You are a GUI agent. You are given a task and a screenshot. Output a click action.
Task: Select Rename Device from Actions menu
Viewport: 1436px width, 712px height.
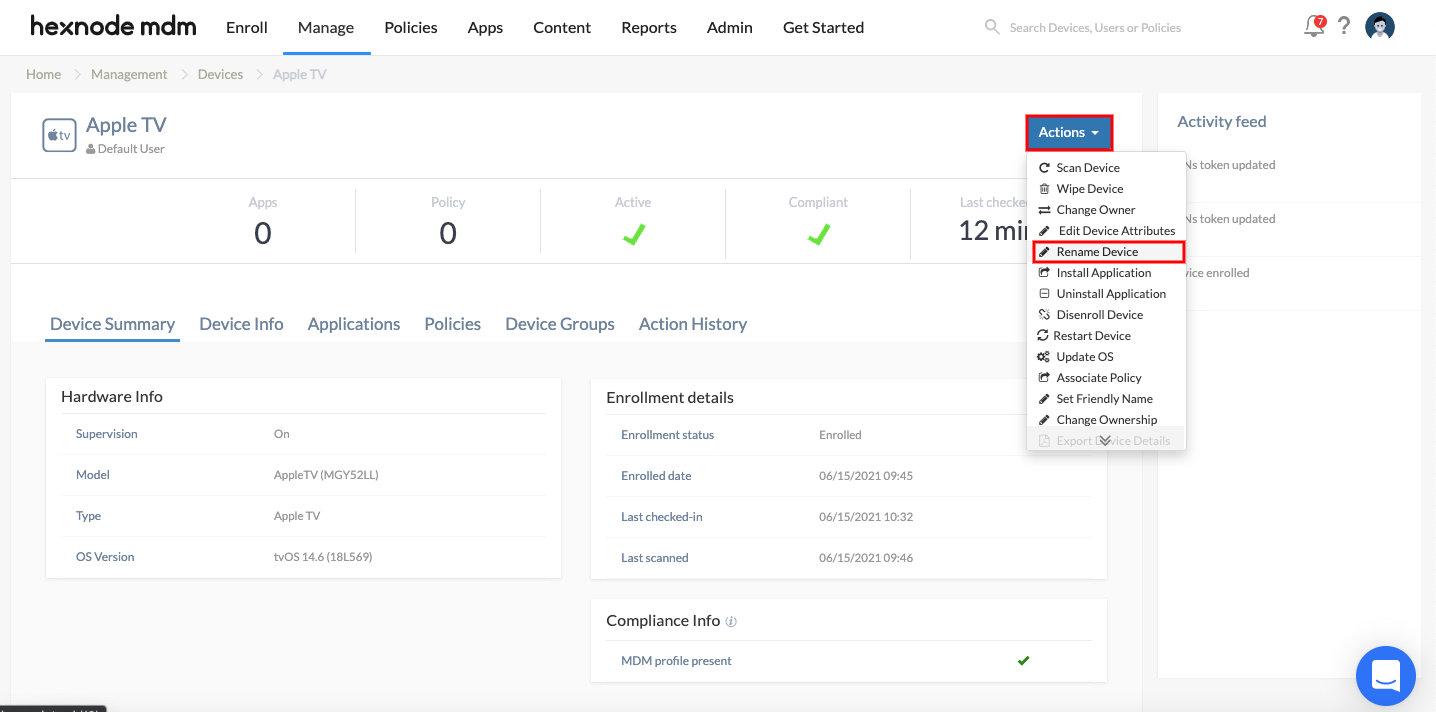coord(1108,252)
